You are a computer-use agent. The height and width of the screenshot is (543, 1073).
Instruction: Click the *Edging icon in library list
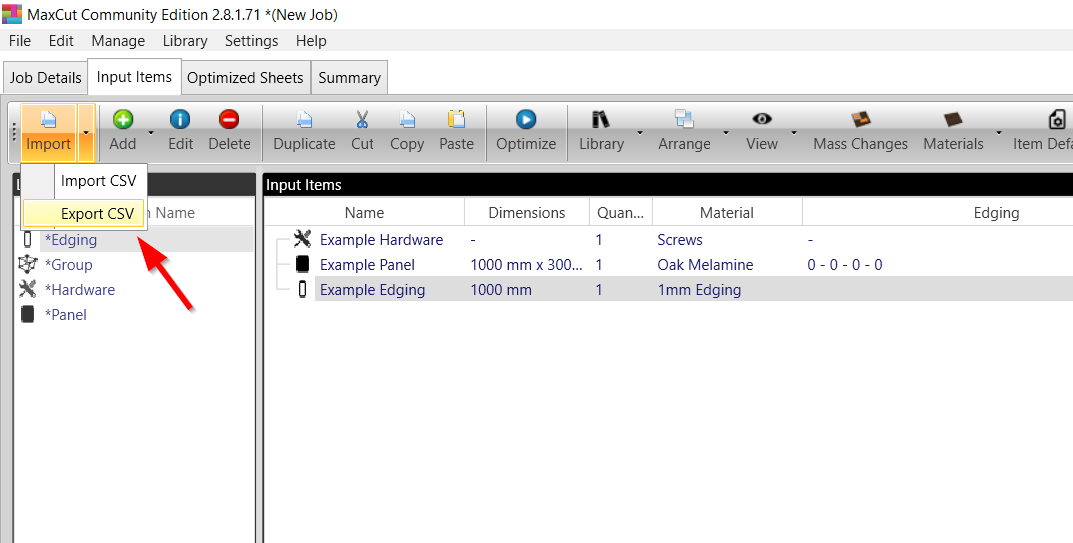[x=27, y=239]
